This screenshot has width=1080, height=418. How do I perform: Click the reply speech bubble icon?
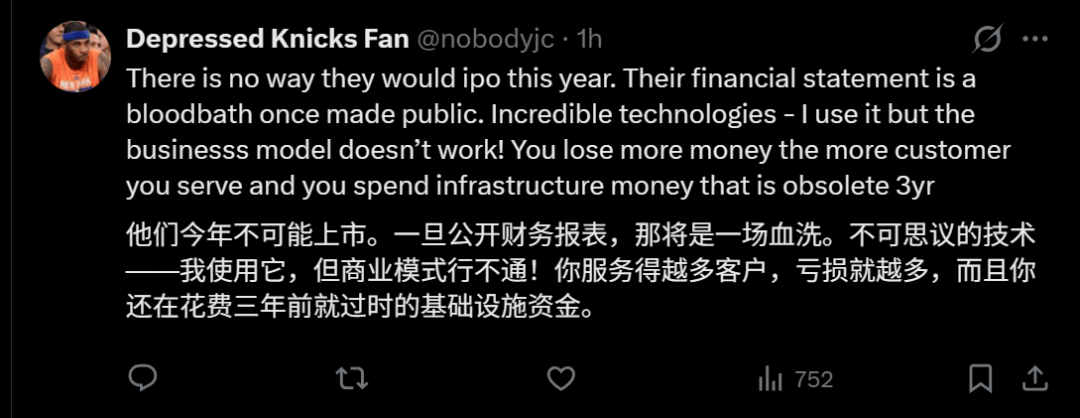coord(143,378)
